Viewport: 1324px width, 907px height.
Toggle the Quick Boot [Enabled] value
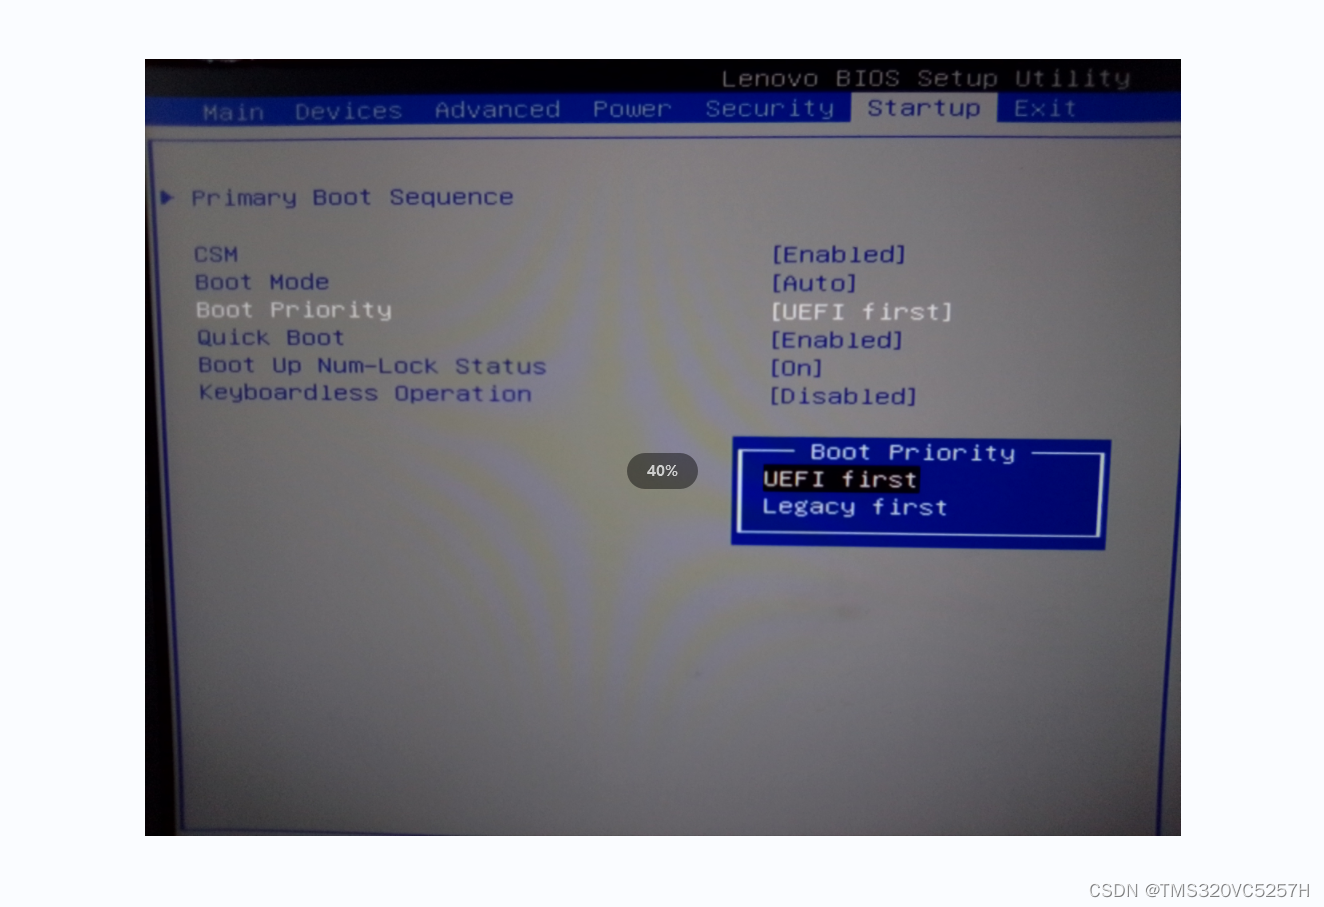click(837, 340)
